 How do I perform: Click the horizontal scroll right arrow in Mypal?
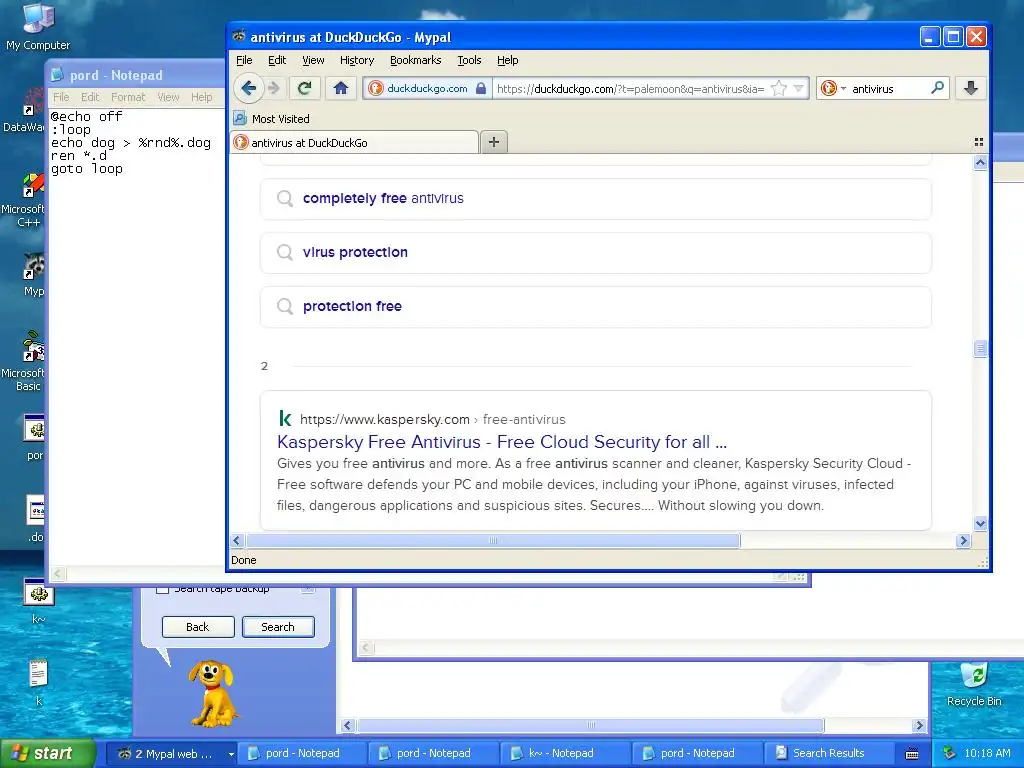(963, 541)
